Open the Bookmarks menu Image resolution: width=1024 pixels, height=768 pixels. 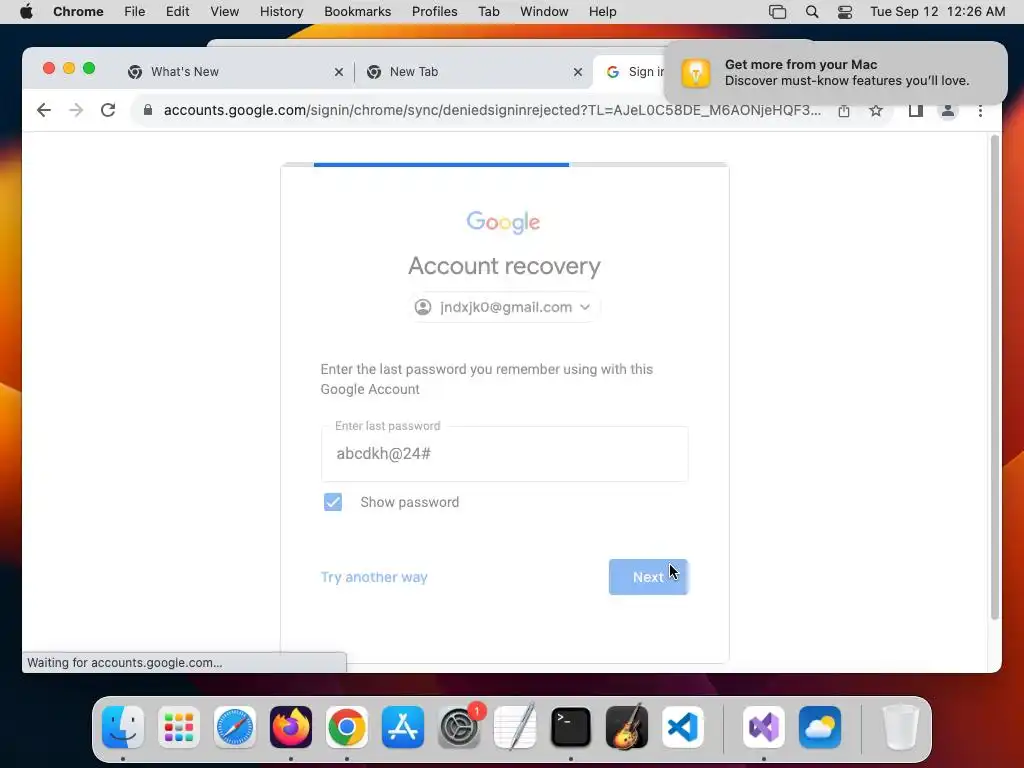tap(357, 12)
